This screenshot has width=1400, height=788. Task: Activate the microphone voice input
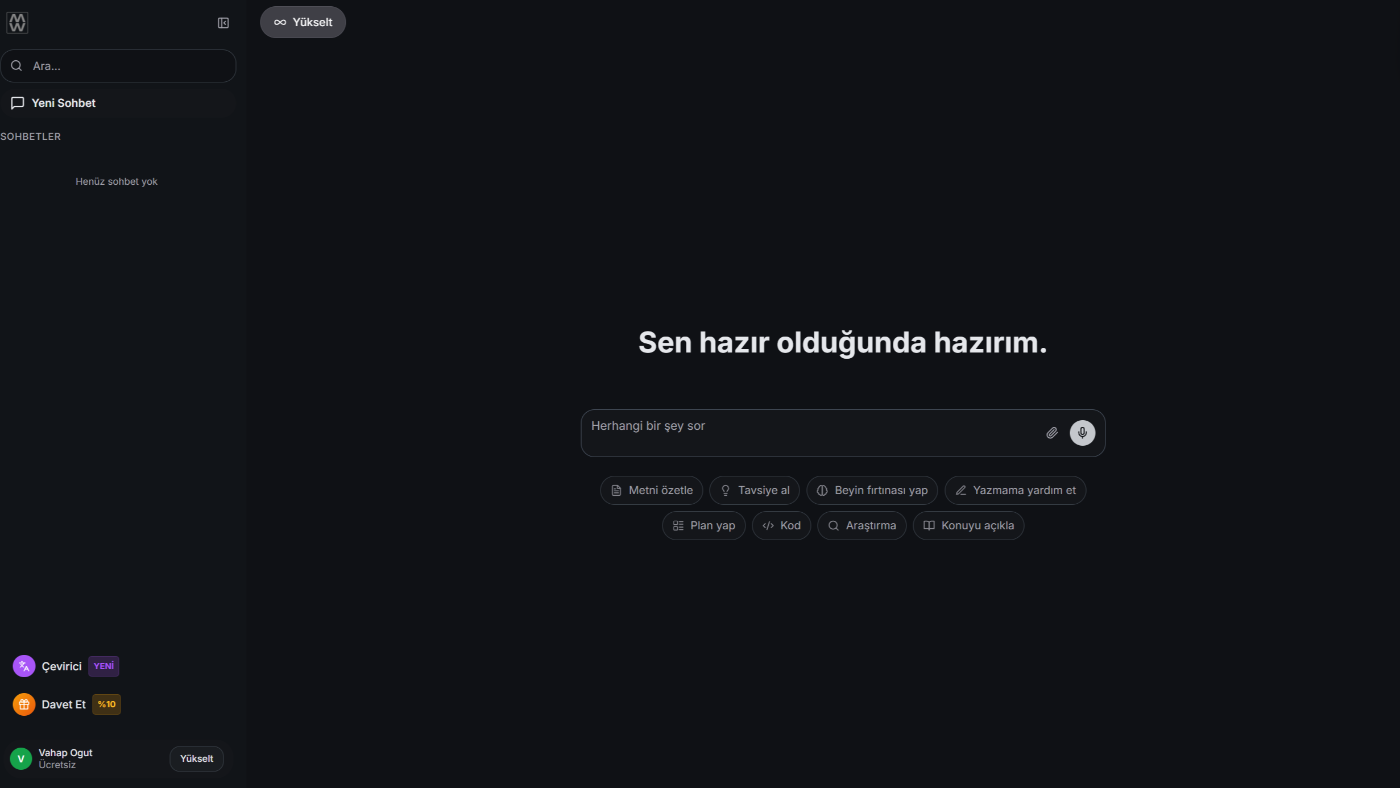pos(1082,433)
